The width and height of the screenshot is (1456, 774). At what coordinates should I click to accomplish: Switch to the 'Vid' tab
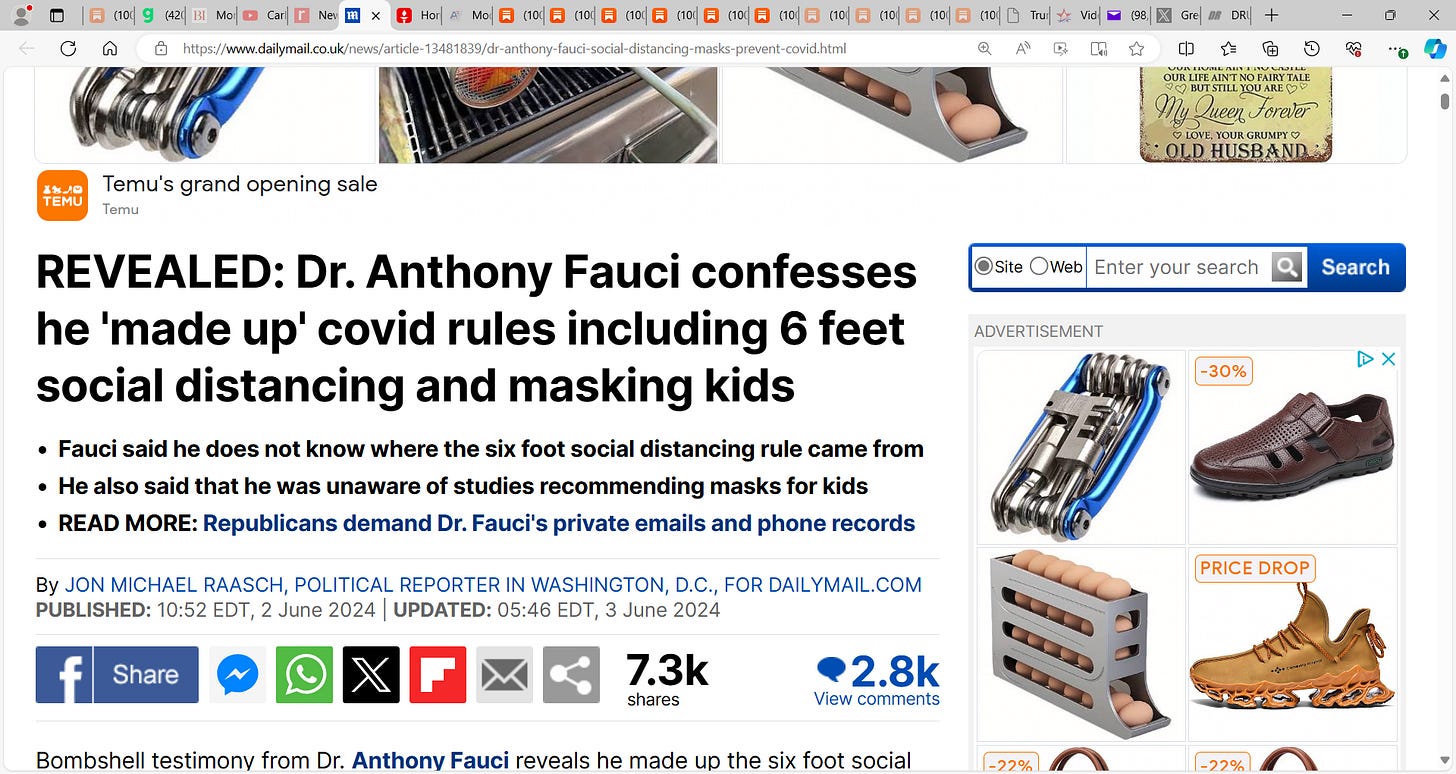(x=1077, y=16)
